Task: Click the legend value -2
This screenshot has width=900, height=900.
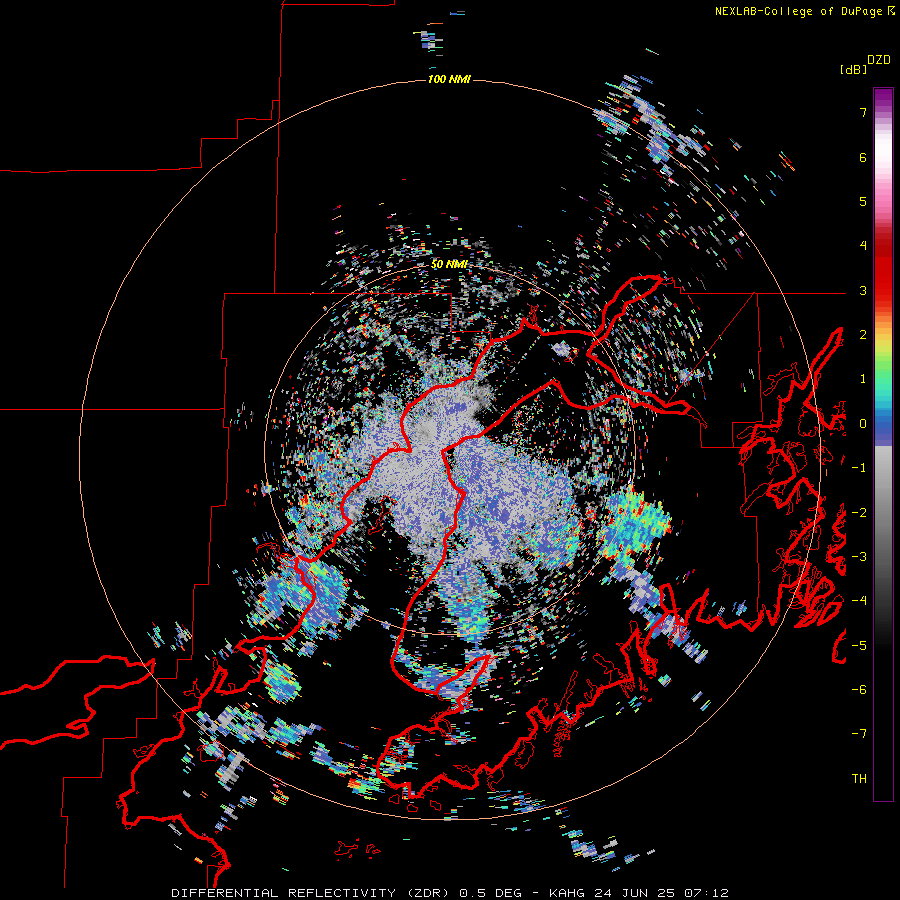Action: 859,512
